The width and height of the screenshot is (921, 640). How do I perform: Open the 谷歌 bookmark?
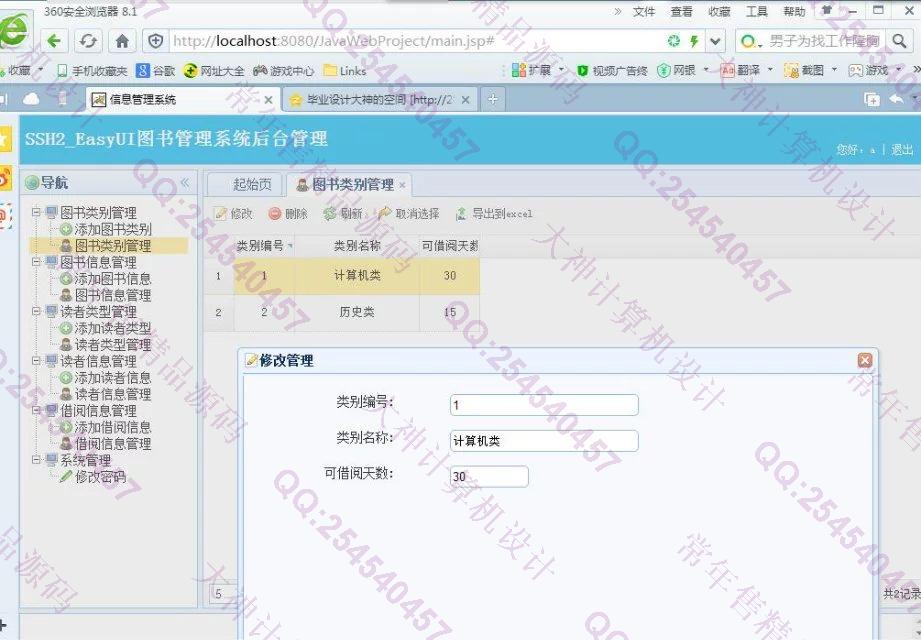click(156, 71)
